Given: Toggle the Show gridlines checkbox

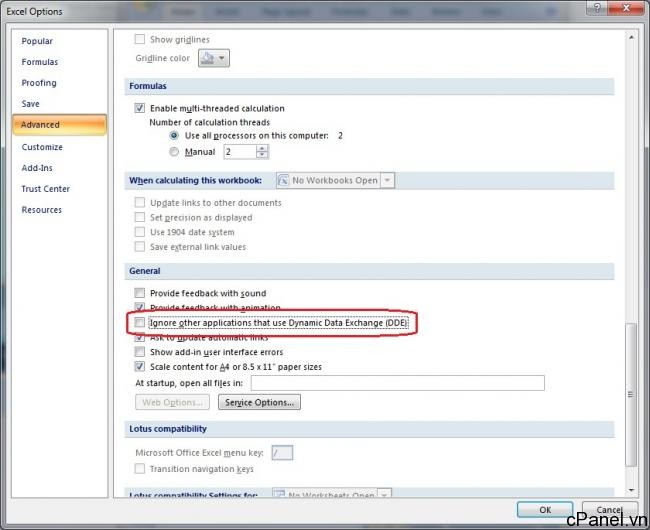Looking at the screenshot, I should coord(140,39).
